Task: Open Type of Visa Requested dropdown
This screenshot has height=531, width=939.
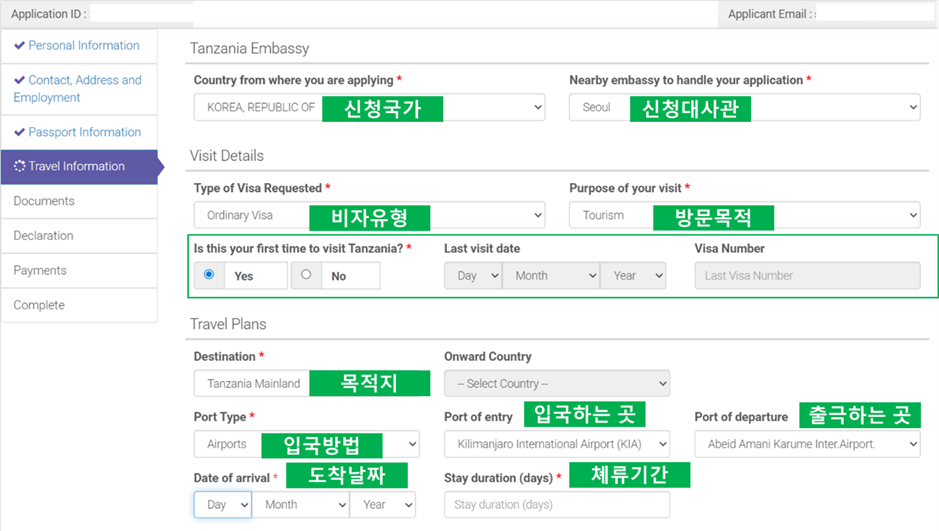Action: pos(369,215)
